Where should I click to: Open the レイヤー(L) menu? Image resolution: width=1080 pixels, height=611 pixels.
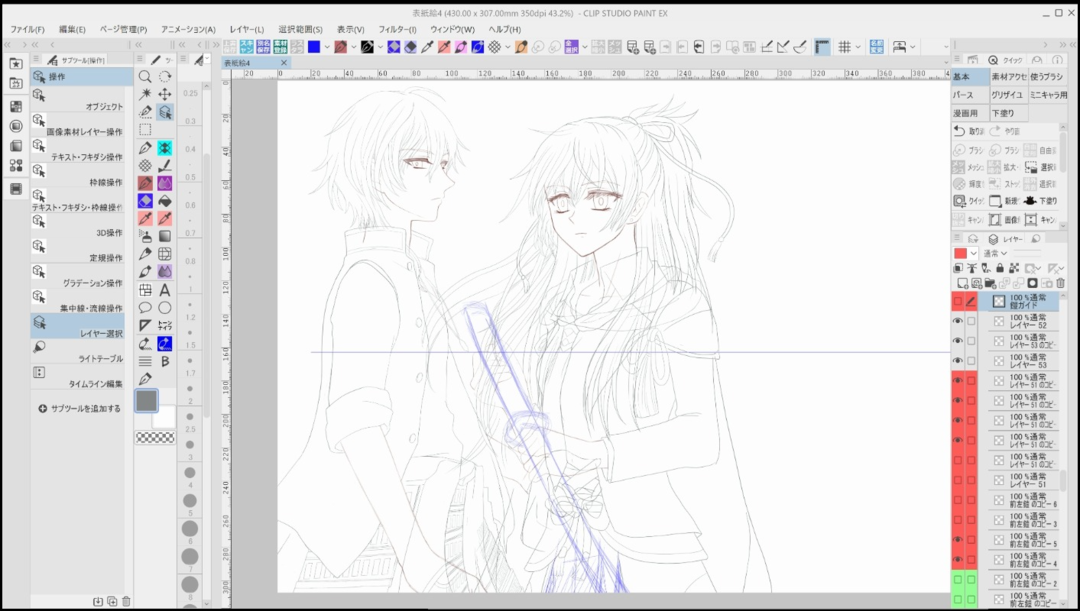click(x=247, y=29)
